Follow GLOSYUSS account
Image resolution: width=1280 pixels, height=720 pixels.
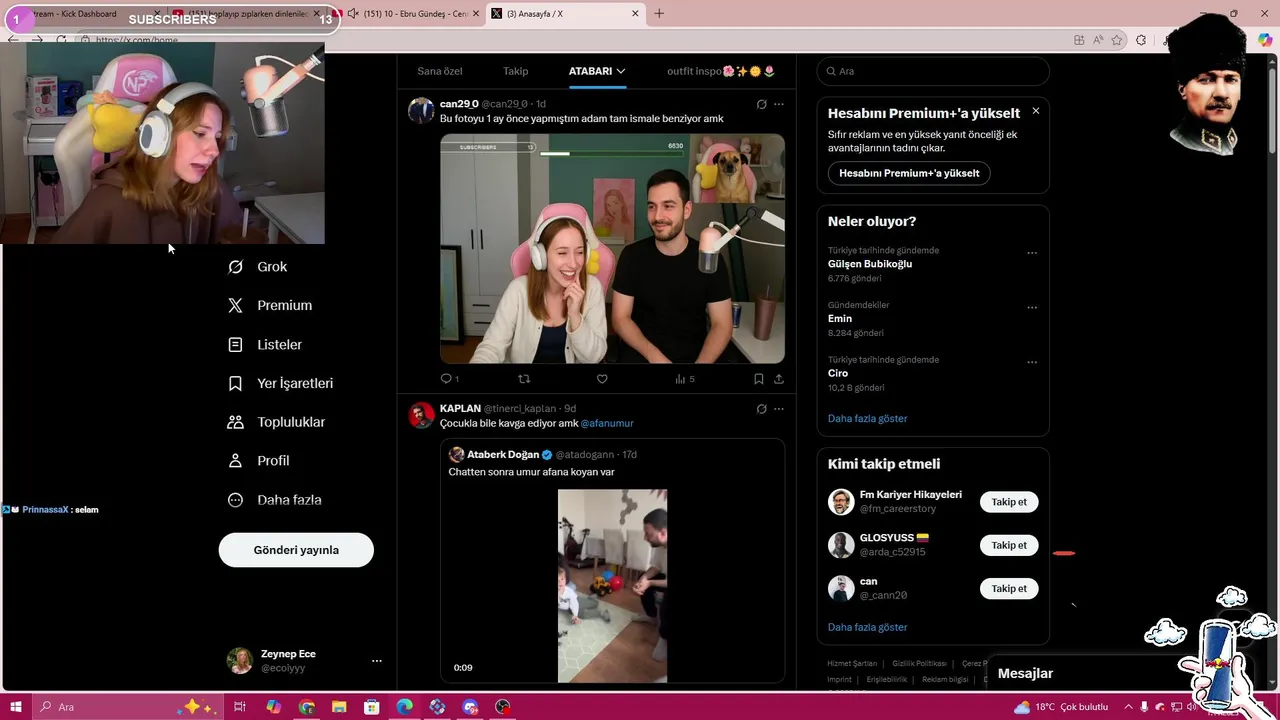(x=1009, y=545)
